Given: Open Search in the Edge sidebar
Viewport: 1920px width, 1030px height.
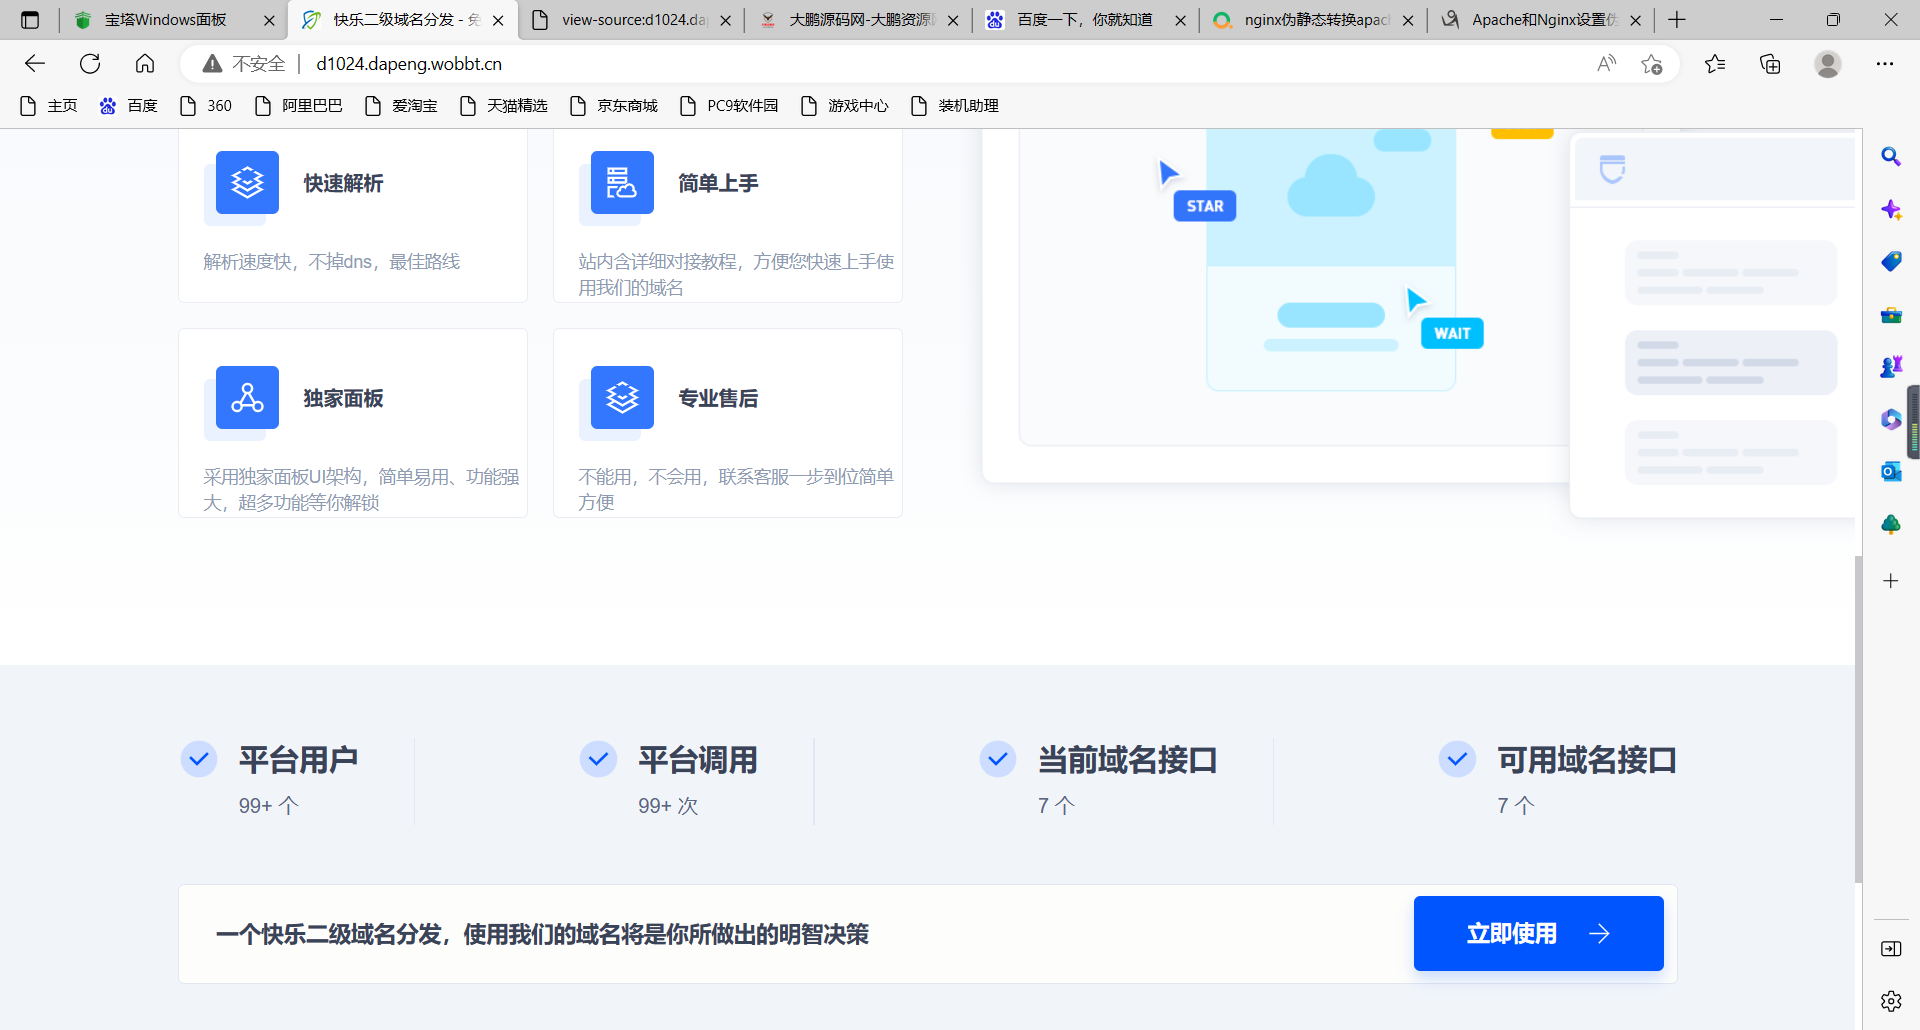Looking at the screenshot, I should click(1891, 157).
